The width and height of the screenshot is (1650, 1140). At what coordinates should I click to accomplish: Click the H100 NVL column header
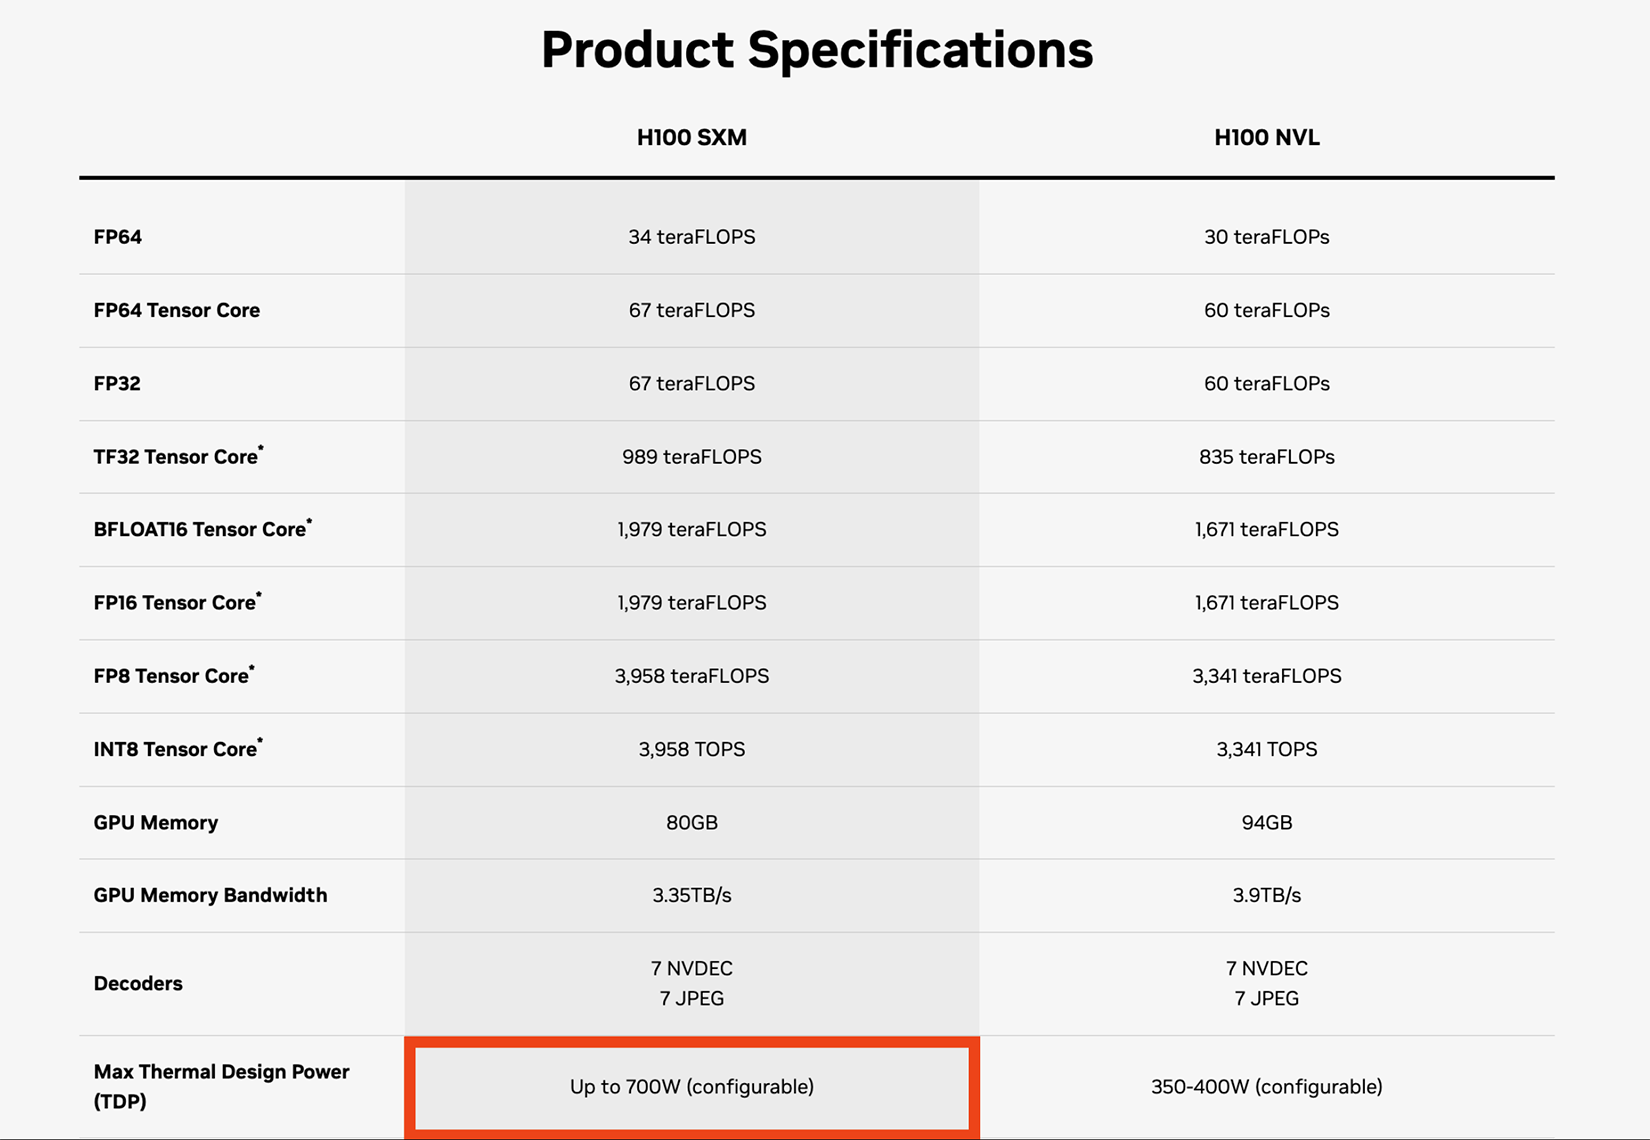coord(1266,138)
